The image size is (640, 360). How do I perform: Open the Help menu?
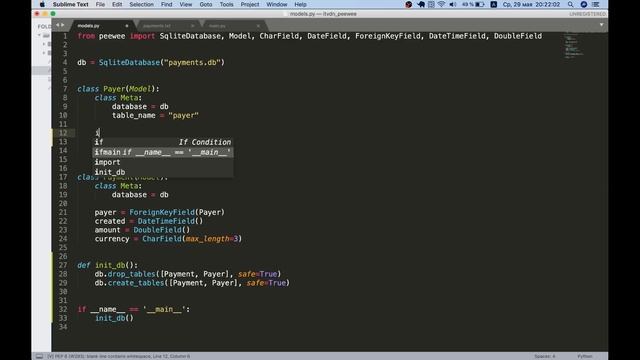(x=300, y=4)
